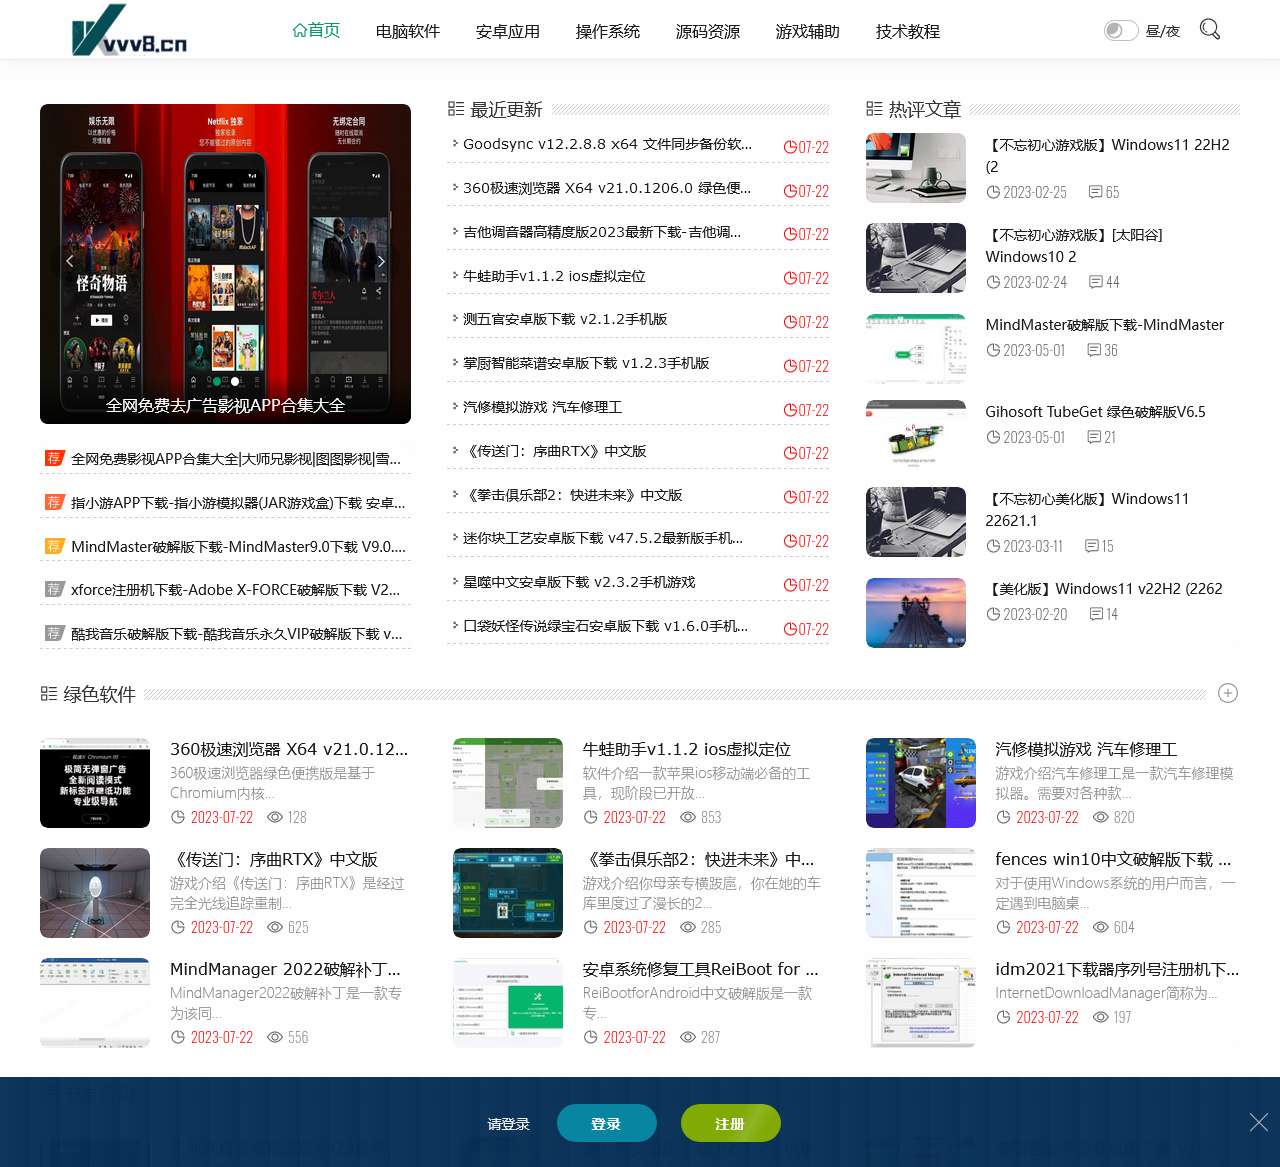Toggle the day/night mode switch
Screen dimensions: 1280x1167
click(x=1120, y=31)
